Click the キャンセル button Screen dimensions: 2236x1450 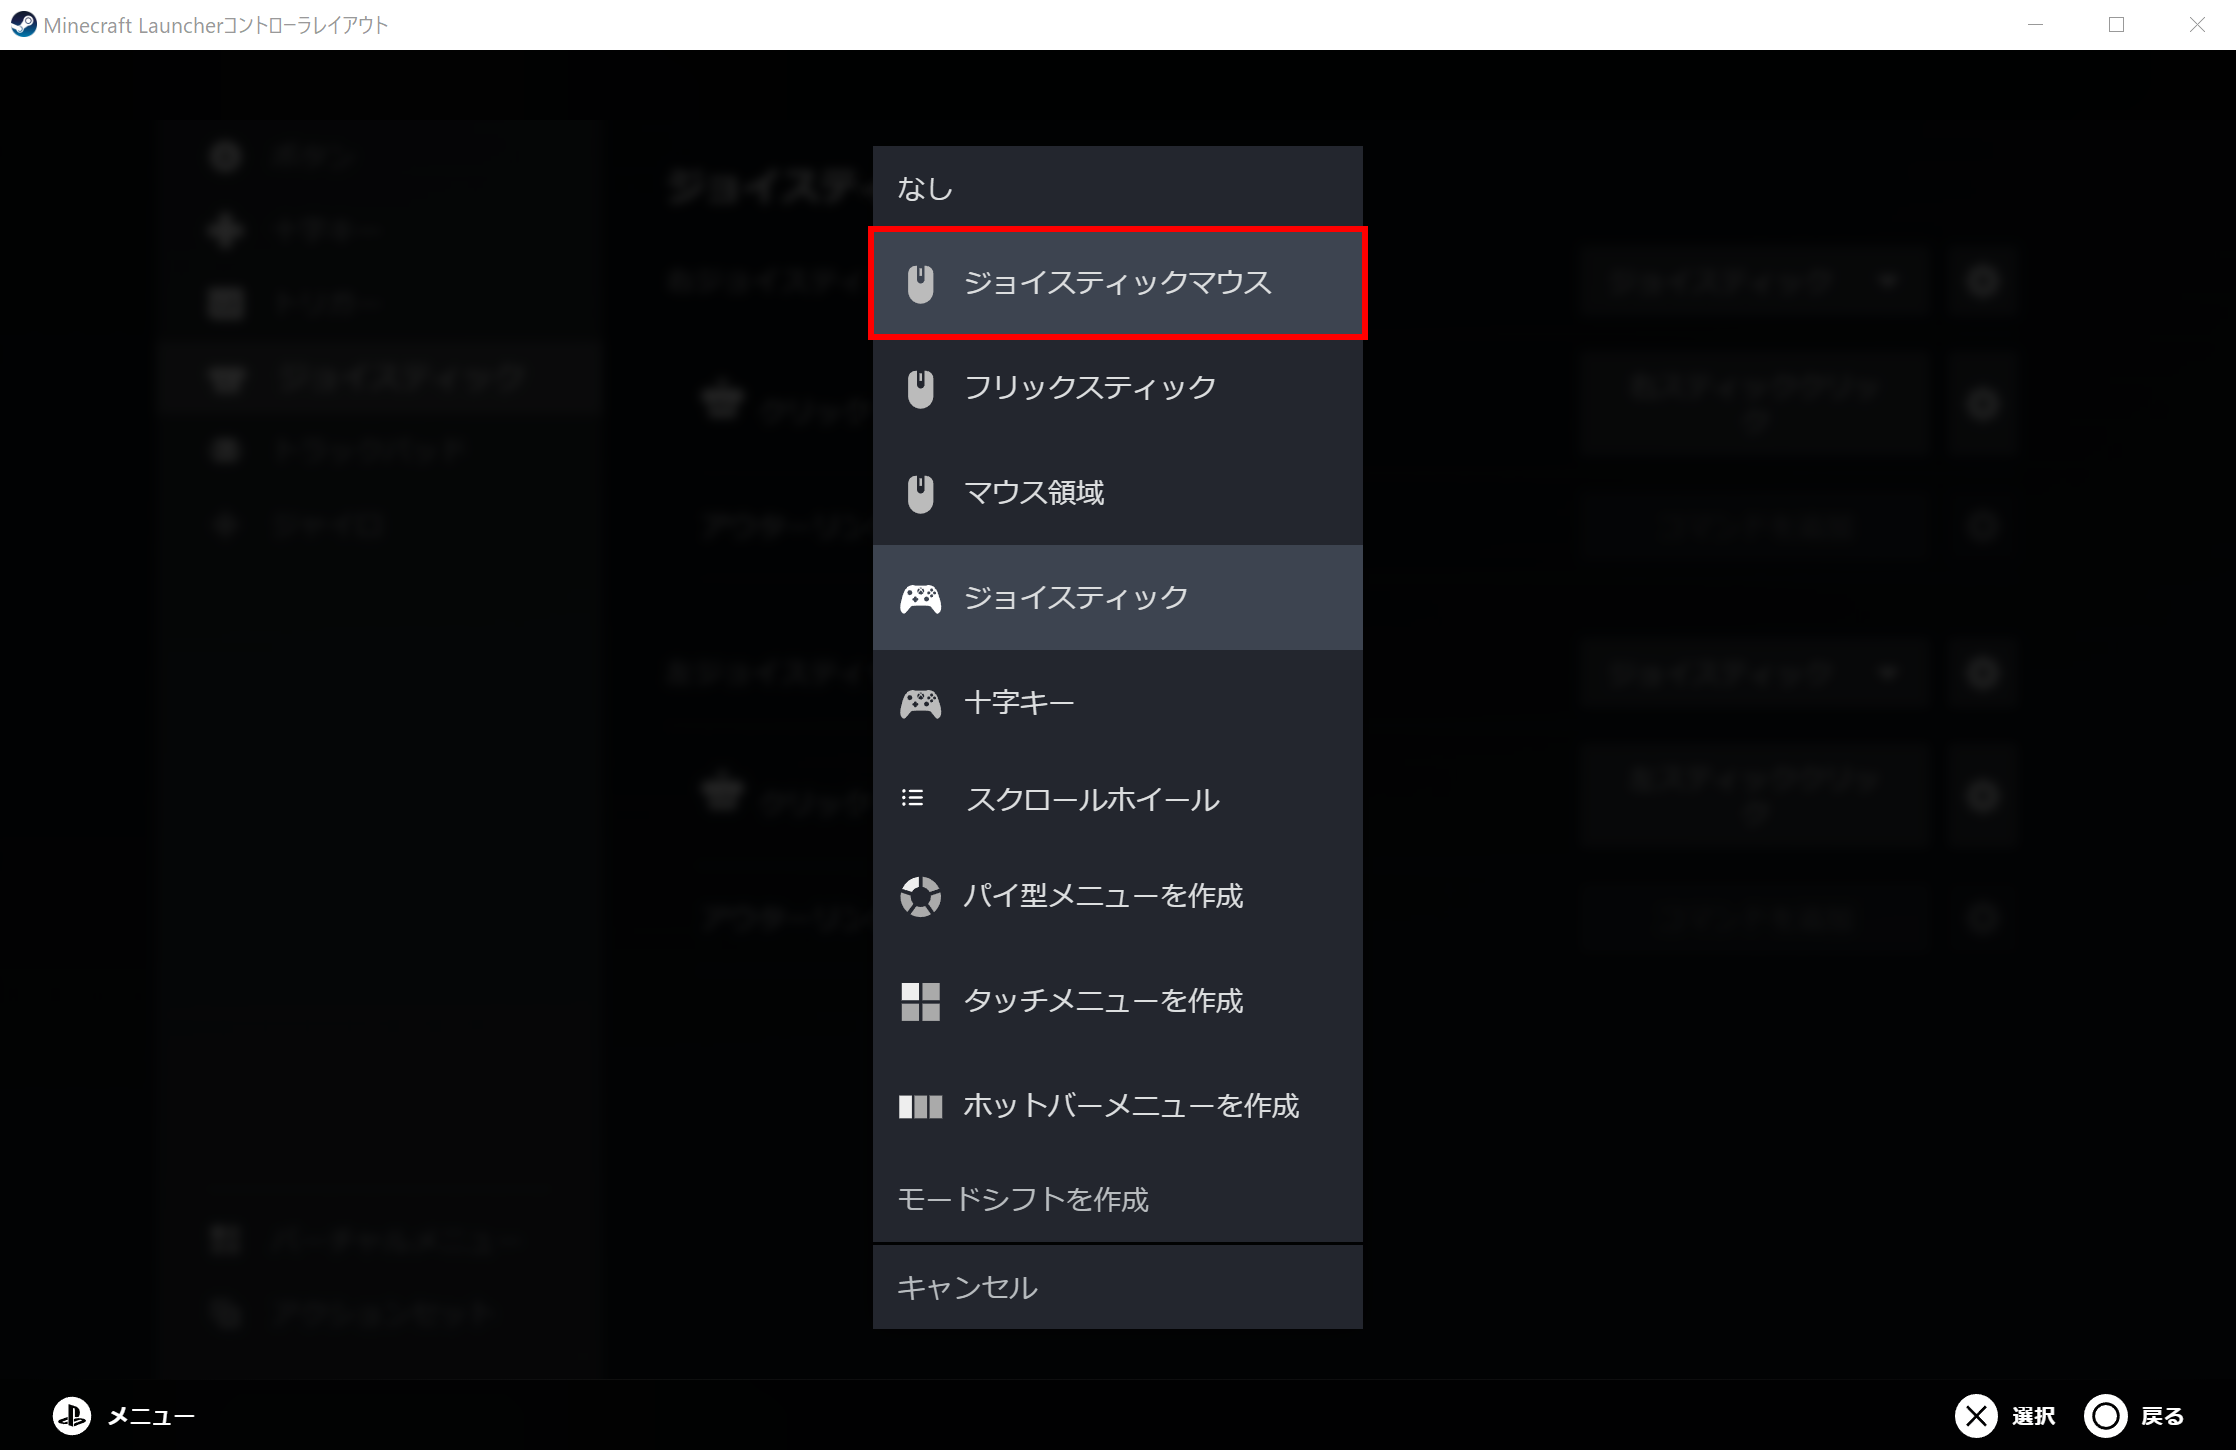pyautogui.click(x=1117, y=1287)
